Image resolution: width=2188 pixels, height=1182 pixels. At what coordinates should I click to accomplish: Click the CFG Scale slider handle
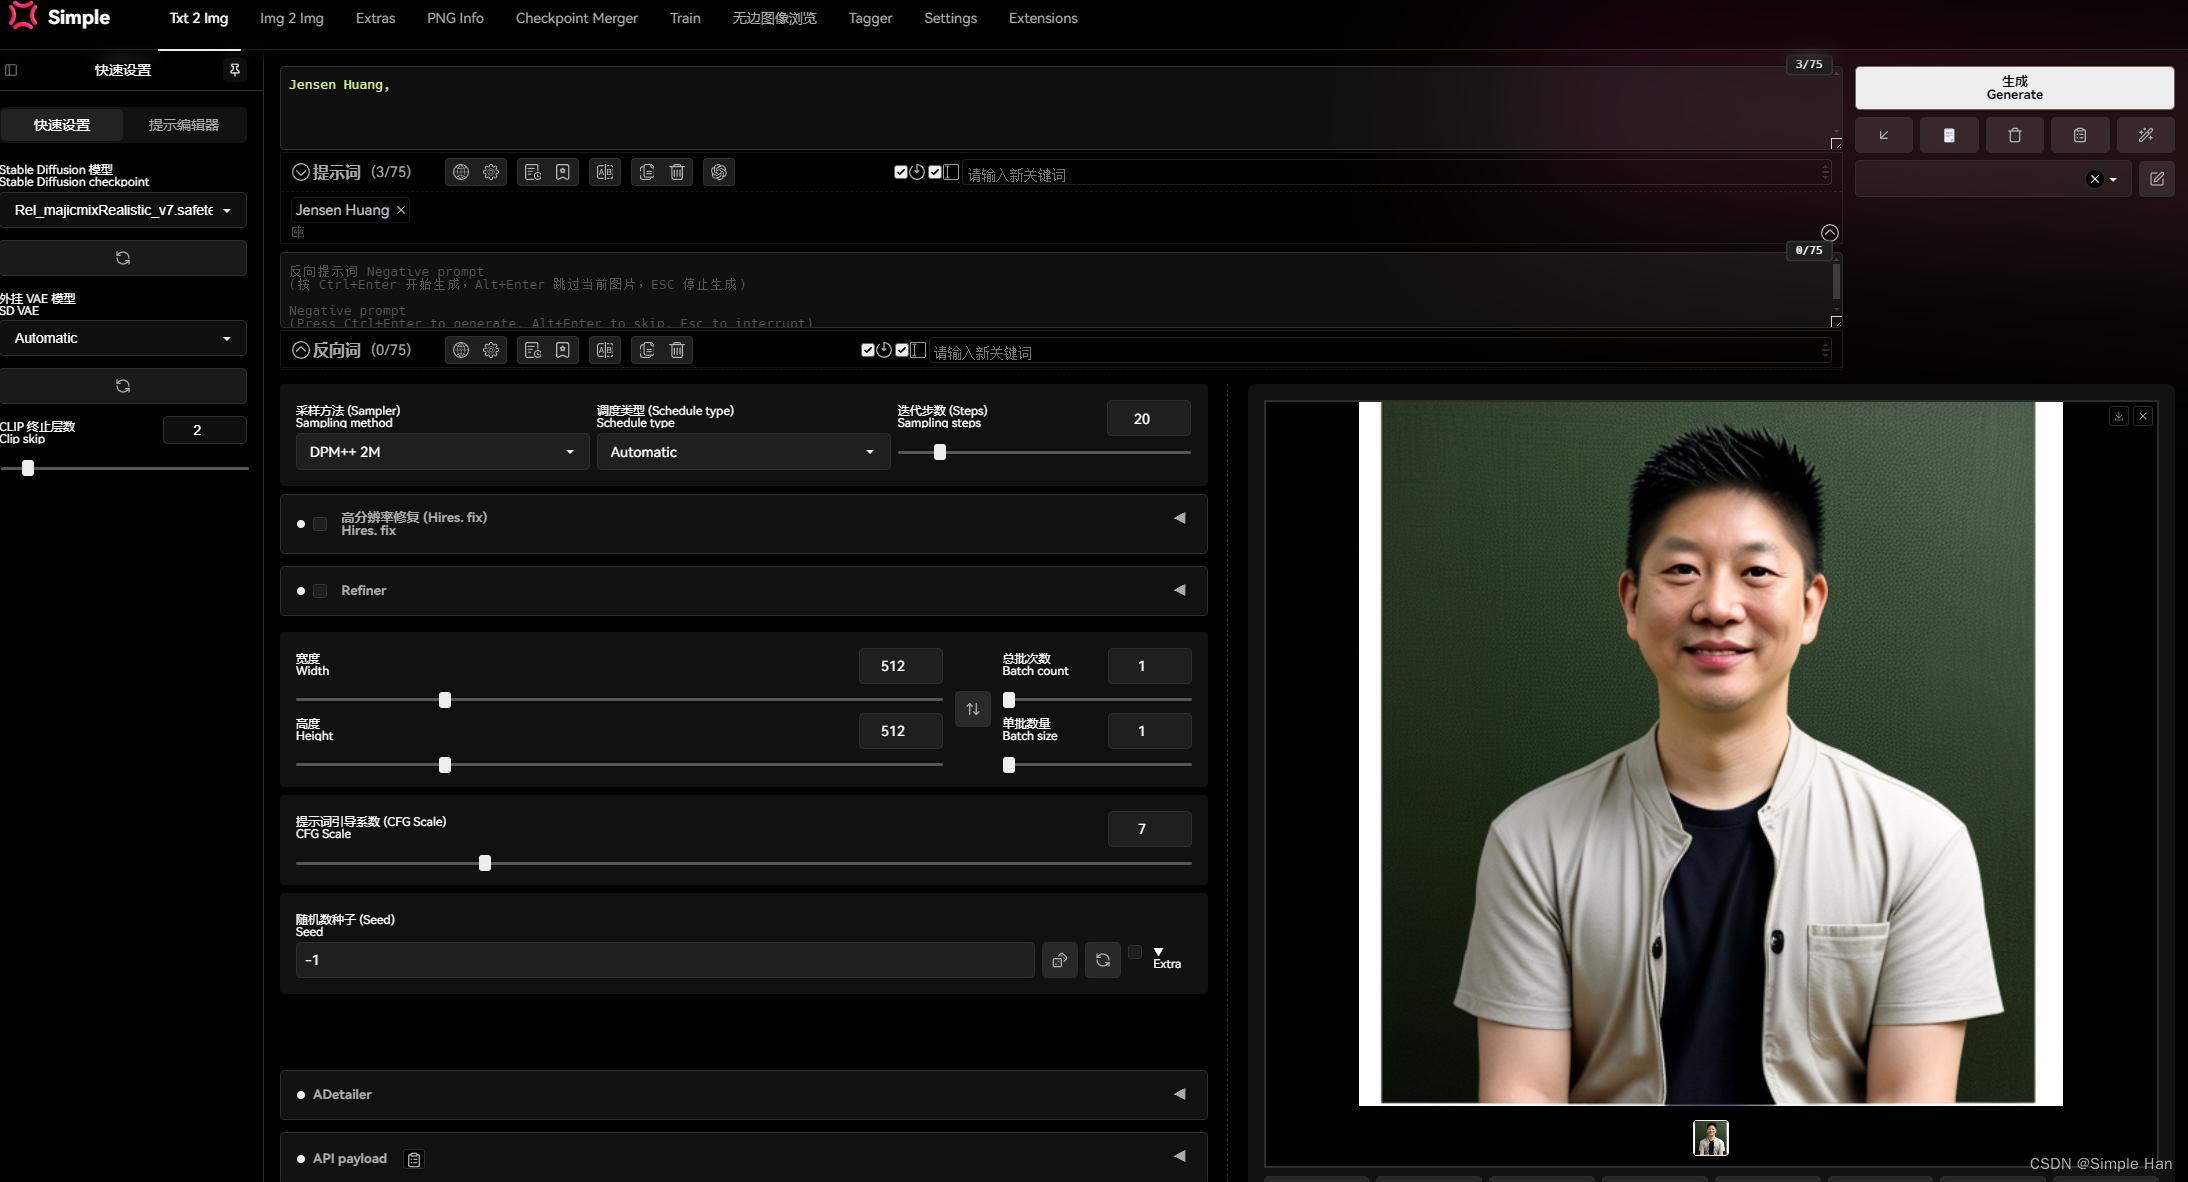[x=485, y=863]
